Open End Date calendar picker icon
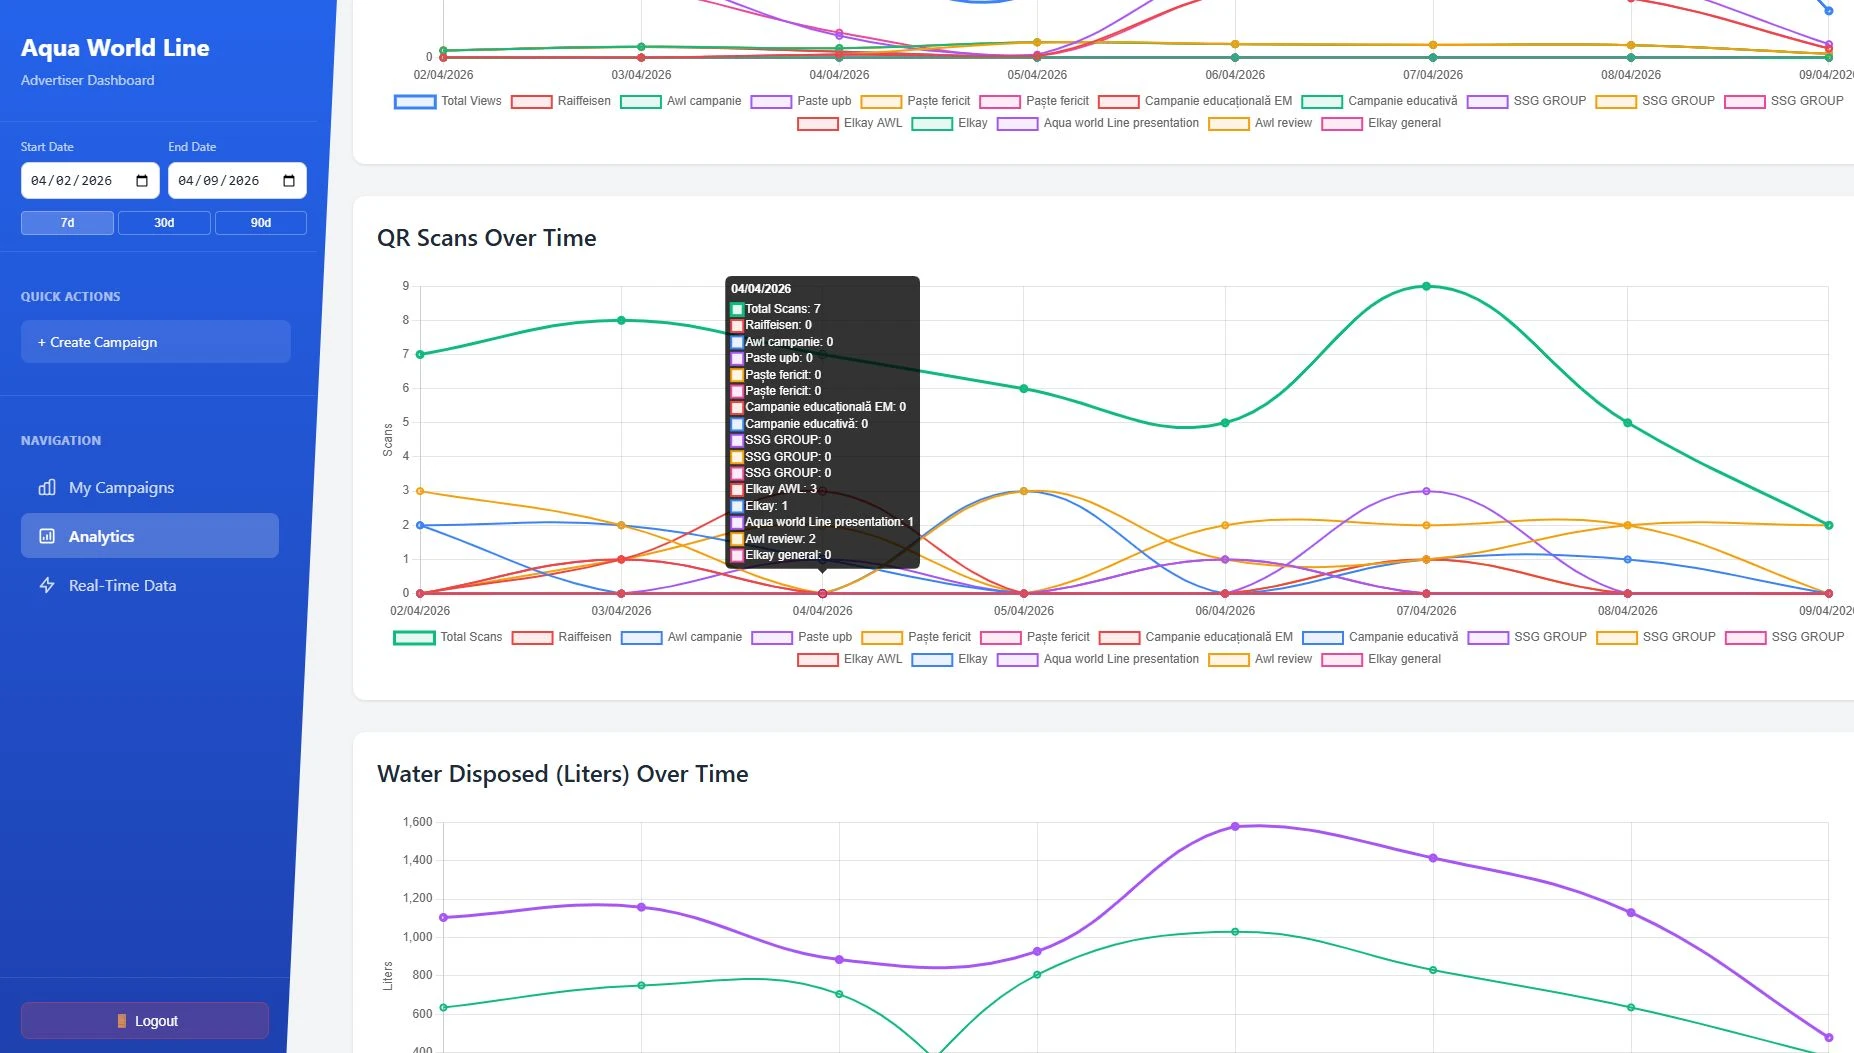Screen dimensions: 1854x1053 pyautogui.click(x=289, y=181)
